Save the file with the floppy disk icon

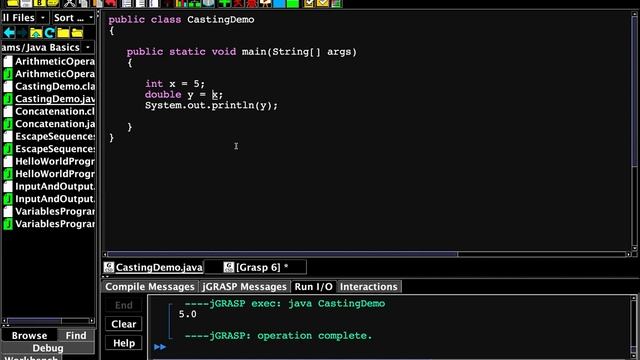click(x=26, y=3)
